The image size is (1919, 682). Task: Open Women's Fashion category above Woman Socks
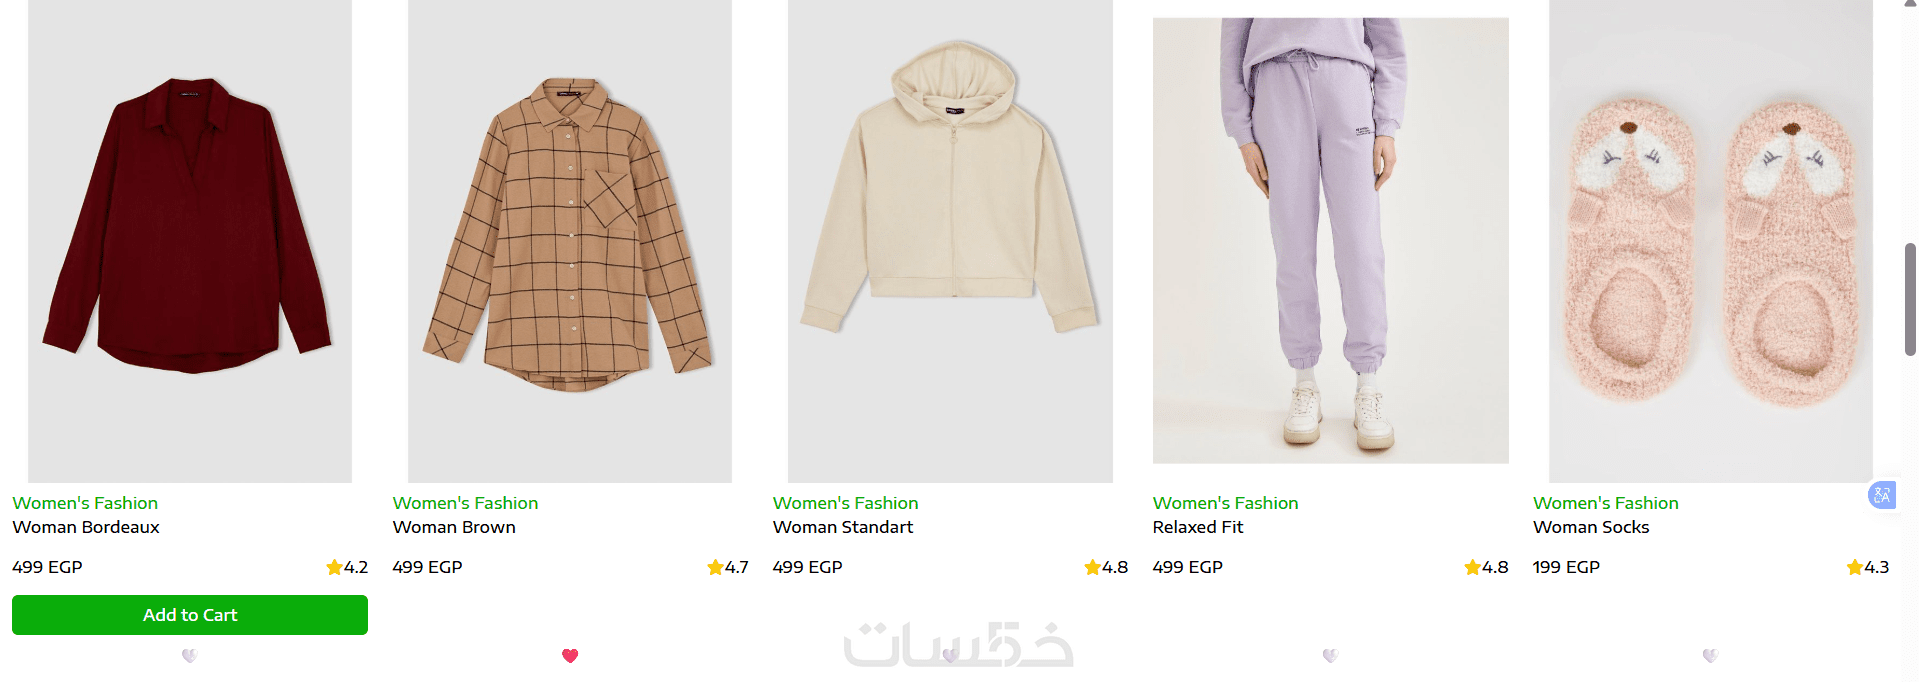[1606, 503]
